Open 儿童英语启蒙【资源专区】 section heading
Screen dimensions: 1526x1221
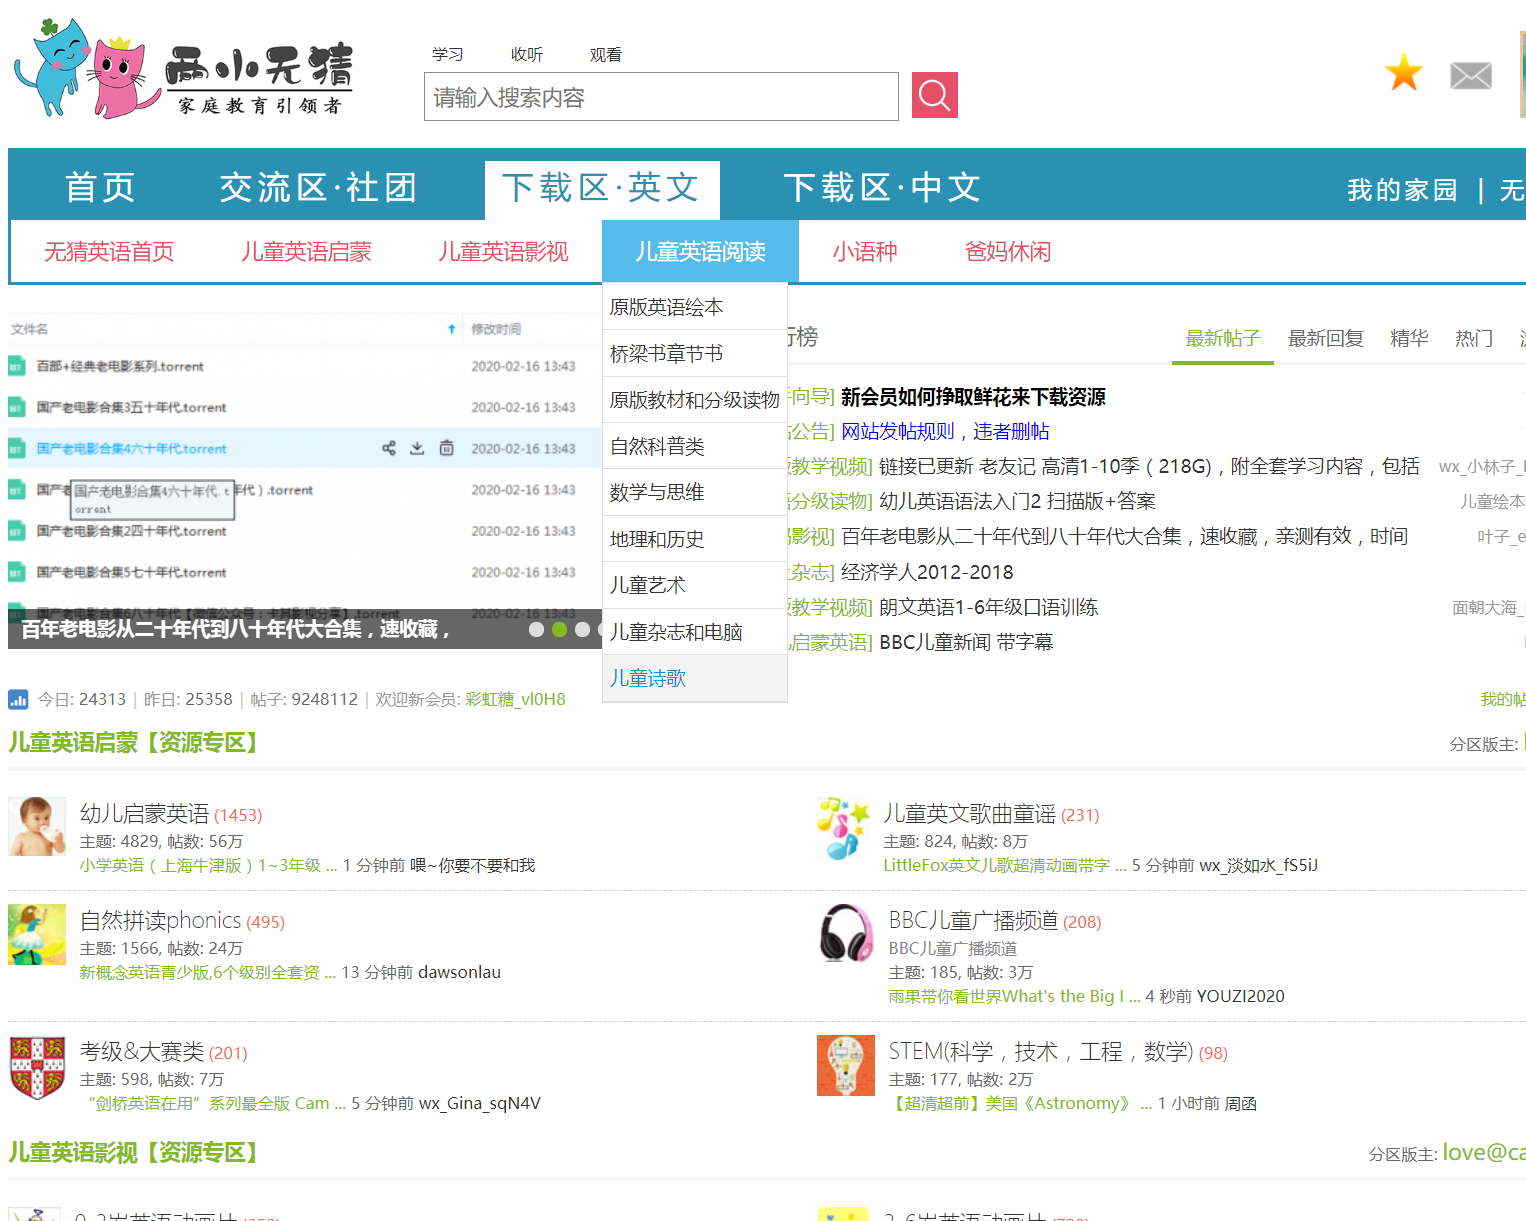(135, 742)
